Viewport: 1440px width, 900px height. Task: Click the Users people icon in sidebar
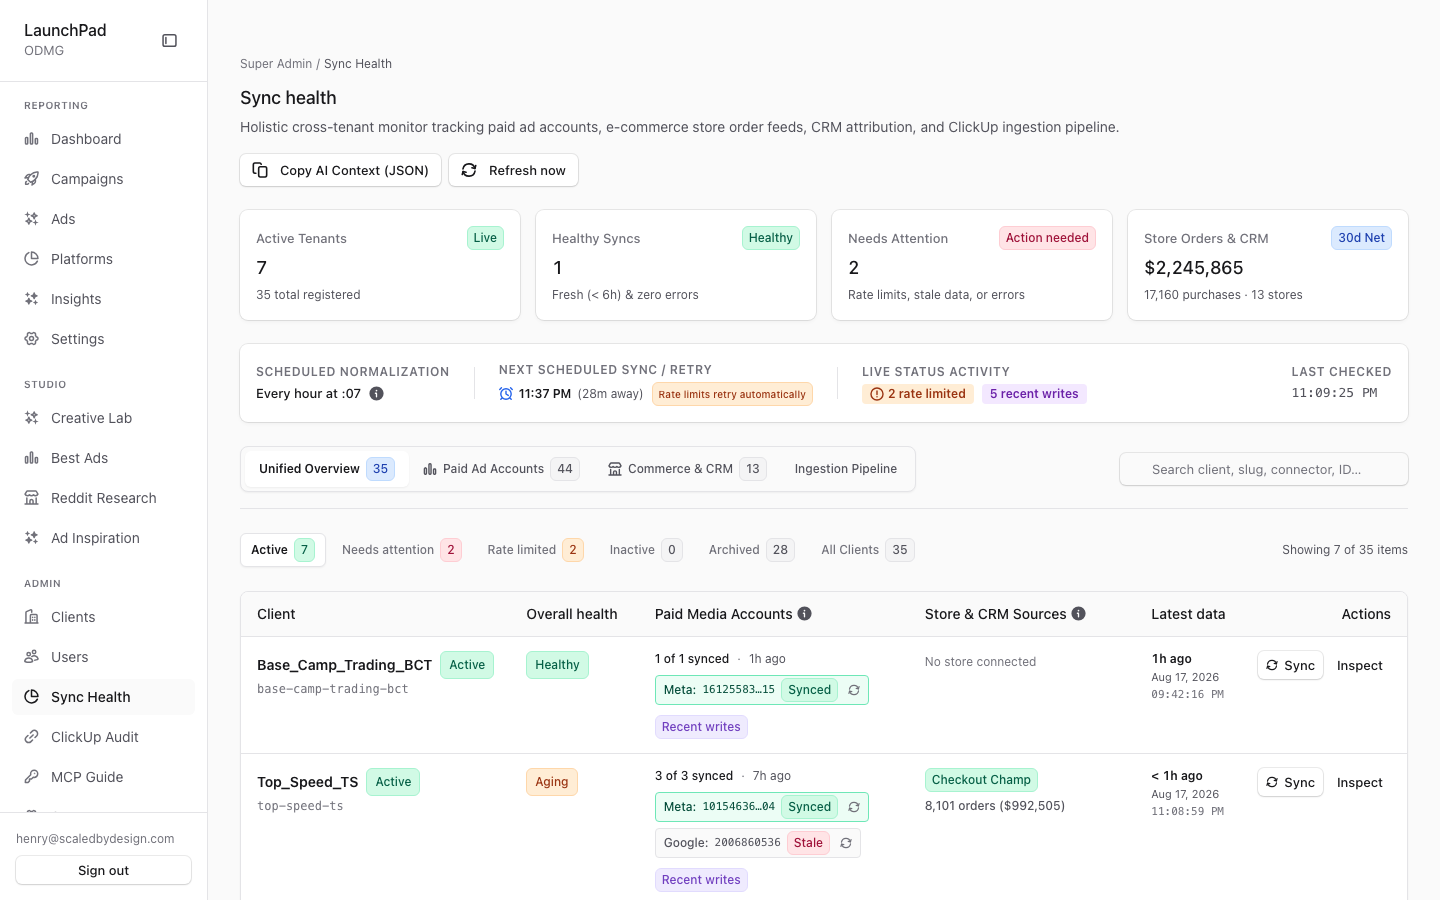pos(32,657)
